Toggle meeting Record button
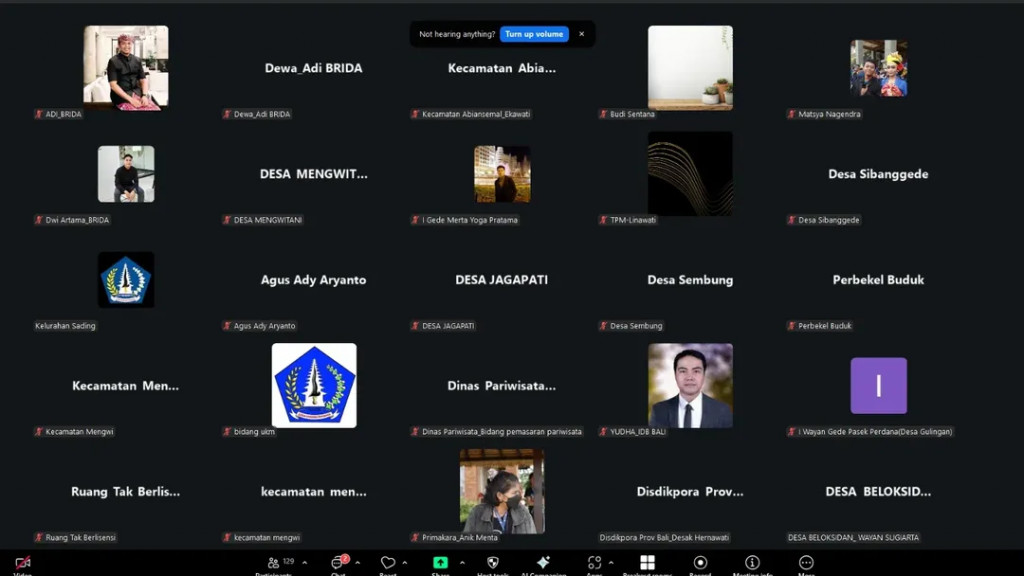This screenshot has height=576, width=1024. 700,564
